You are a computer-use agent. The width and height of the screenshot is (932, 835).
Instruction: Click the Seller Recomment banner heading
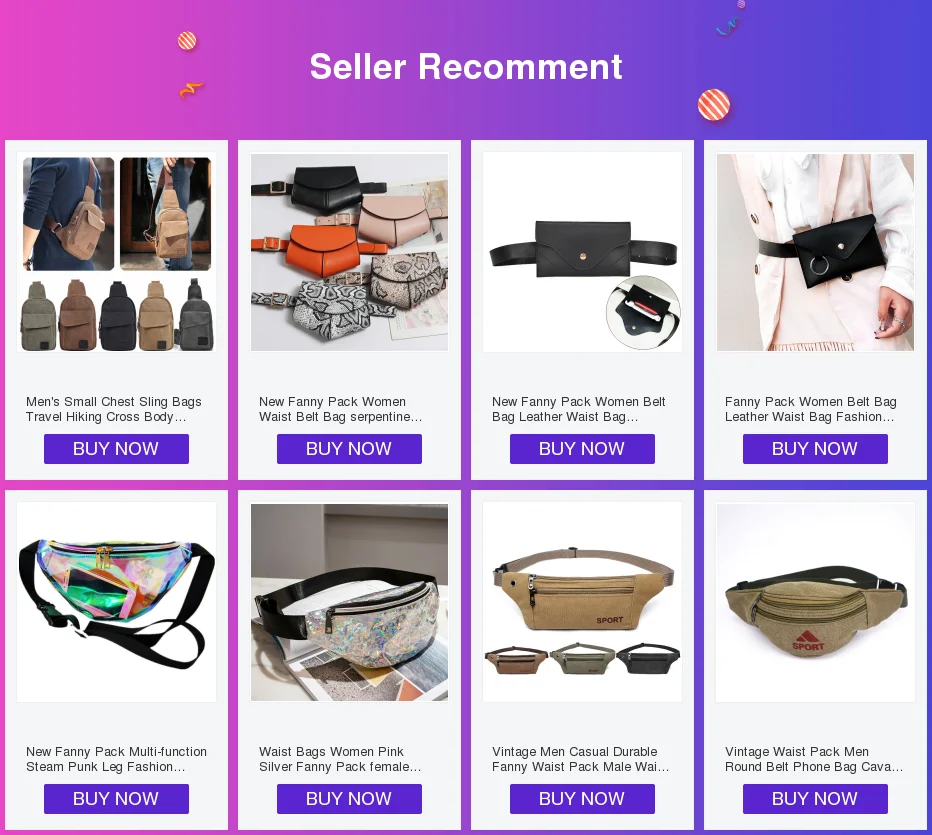click(466, 66)
